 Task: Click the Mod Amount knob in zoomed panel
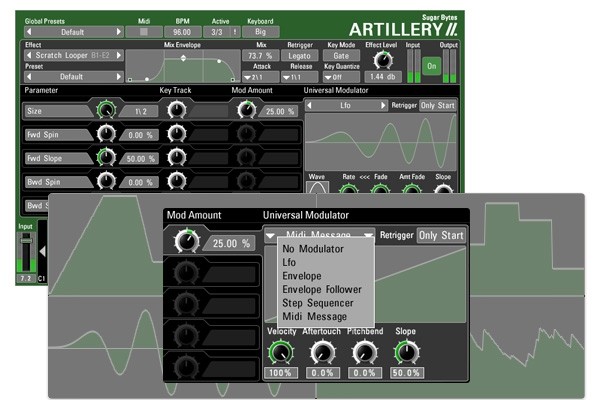[187, 241]
